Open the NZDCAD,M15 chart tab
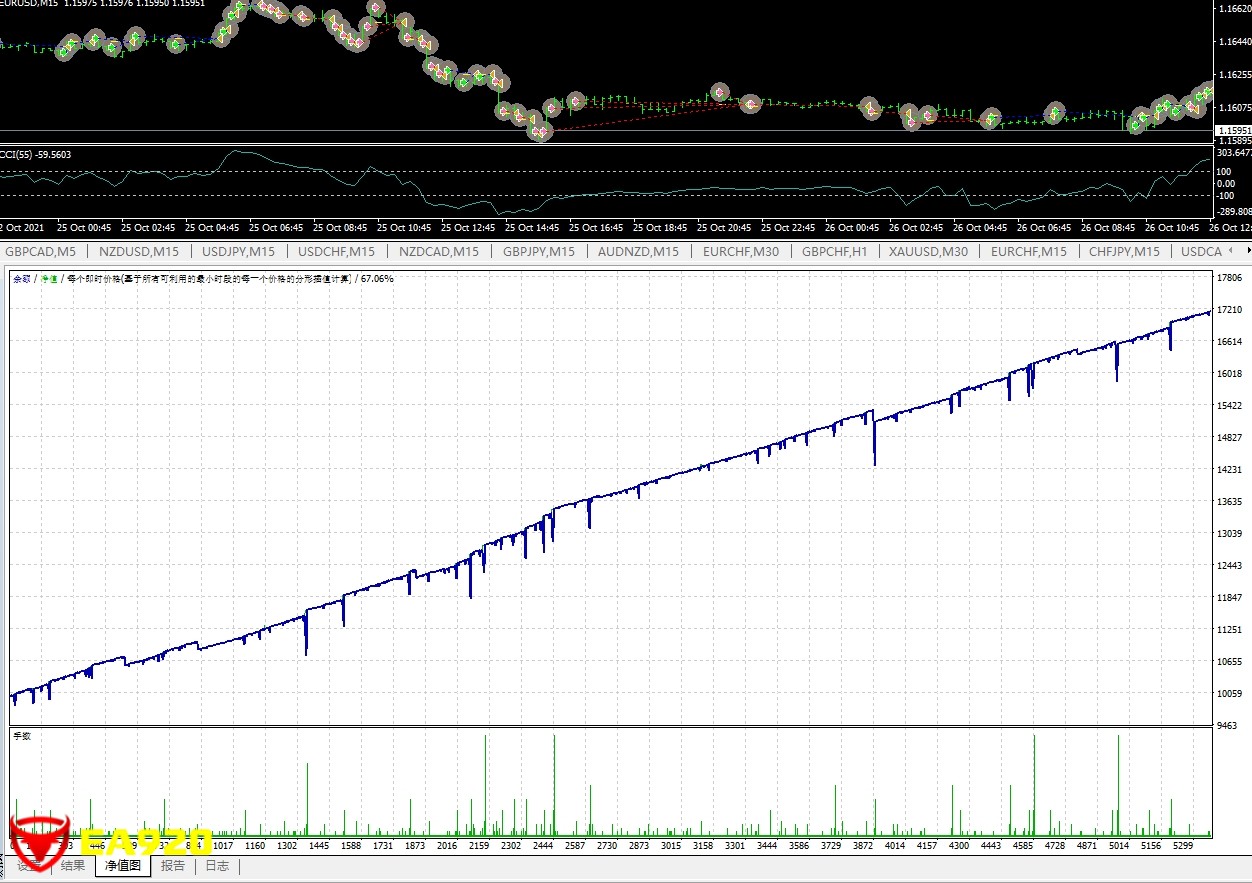The height and width of the screenshot is (883, 1252). 438,252
